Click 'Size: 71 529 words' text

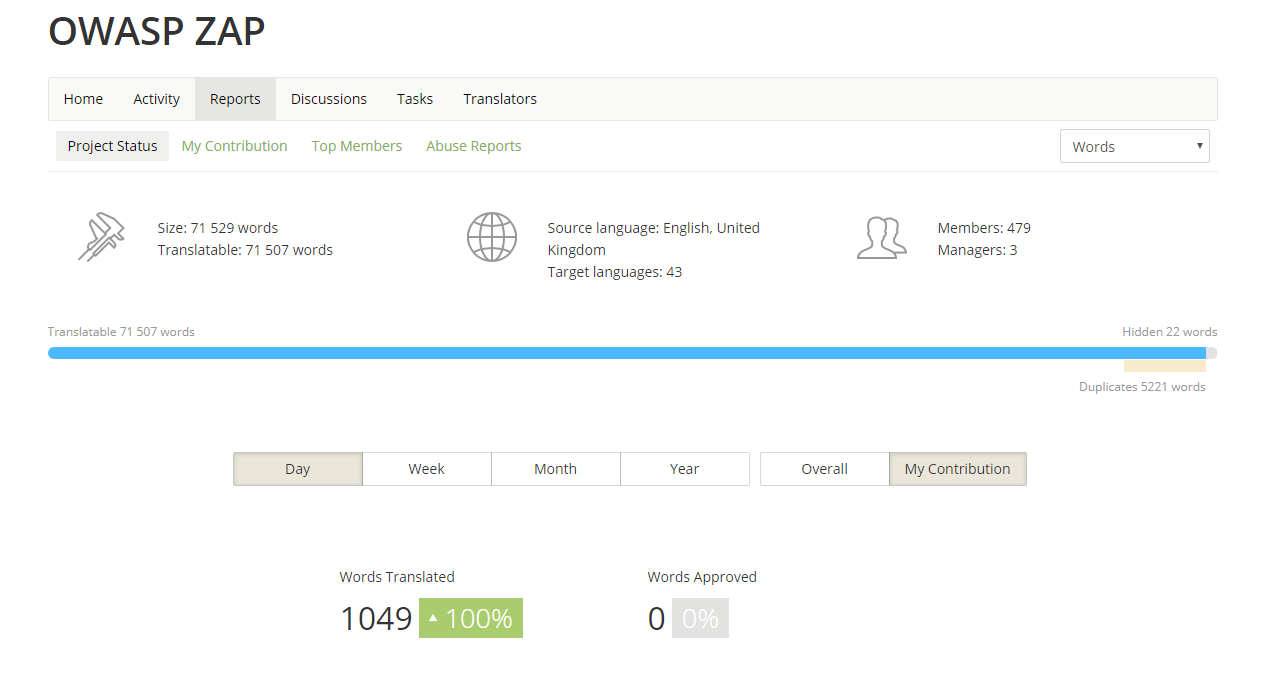coord(218,228)
